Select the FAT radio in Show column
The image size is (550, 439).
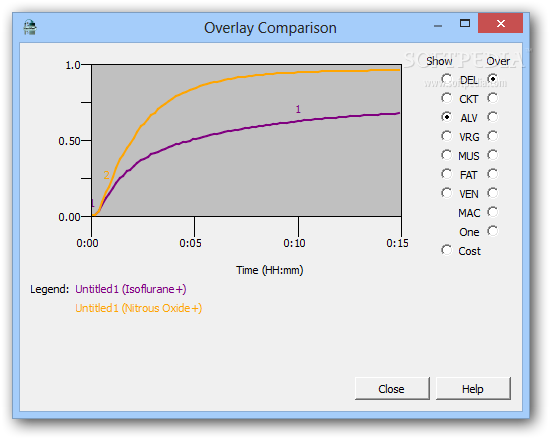pos(447,174)
